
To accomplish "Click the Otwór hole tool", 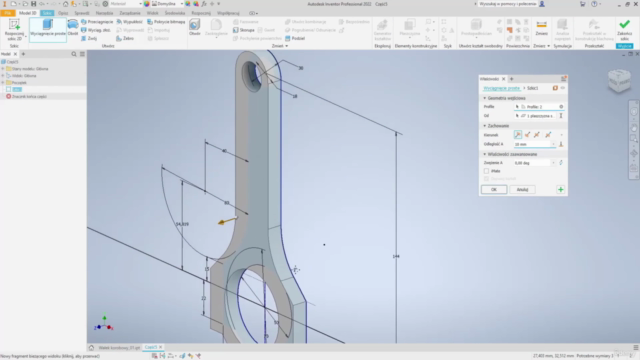I will pyautogui.click(x=195, y=27).
